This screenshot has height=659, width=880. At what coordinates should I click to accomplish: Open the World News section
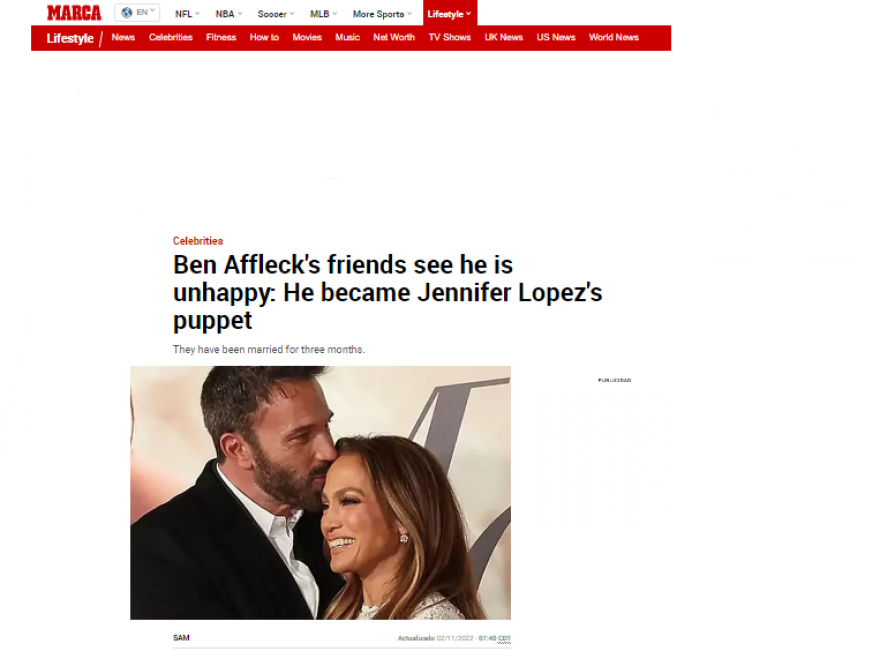(x=613, y=38)
